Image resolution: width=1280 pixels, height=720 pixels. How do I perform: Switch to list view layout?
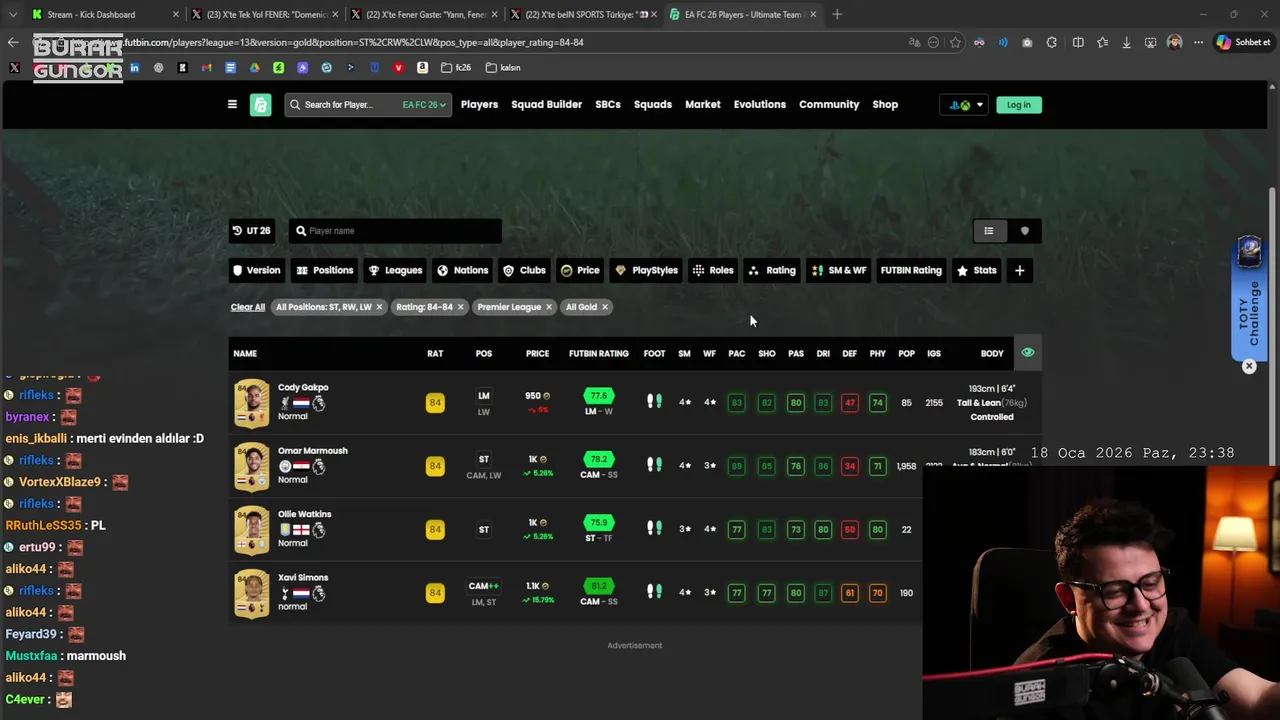(x=989, y=231)
